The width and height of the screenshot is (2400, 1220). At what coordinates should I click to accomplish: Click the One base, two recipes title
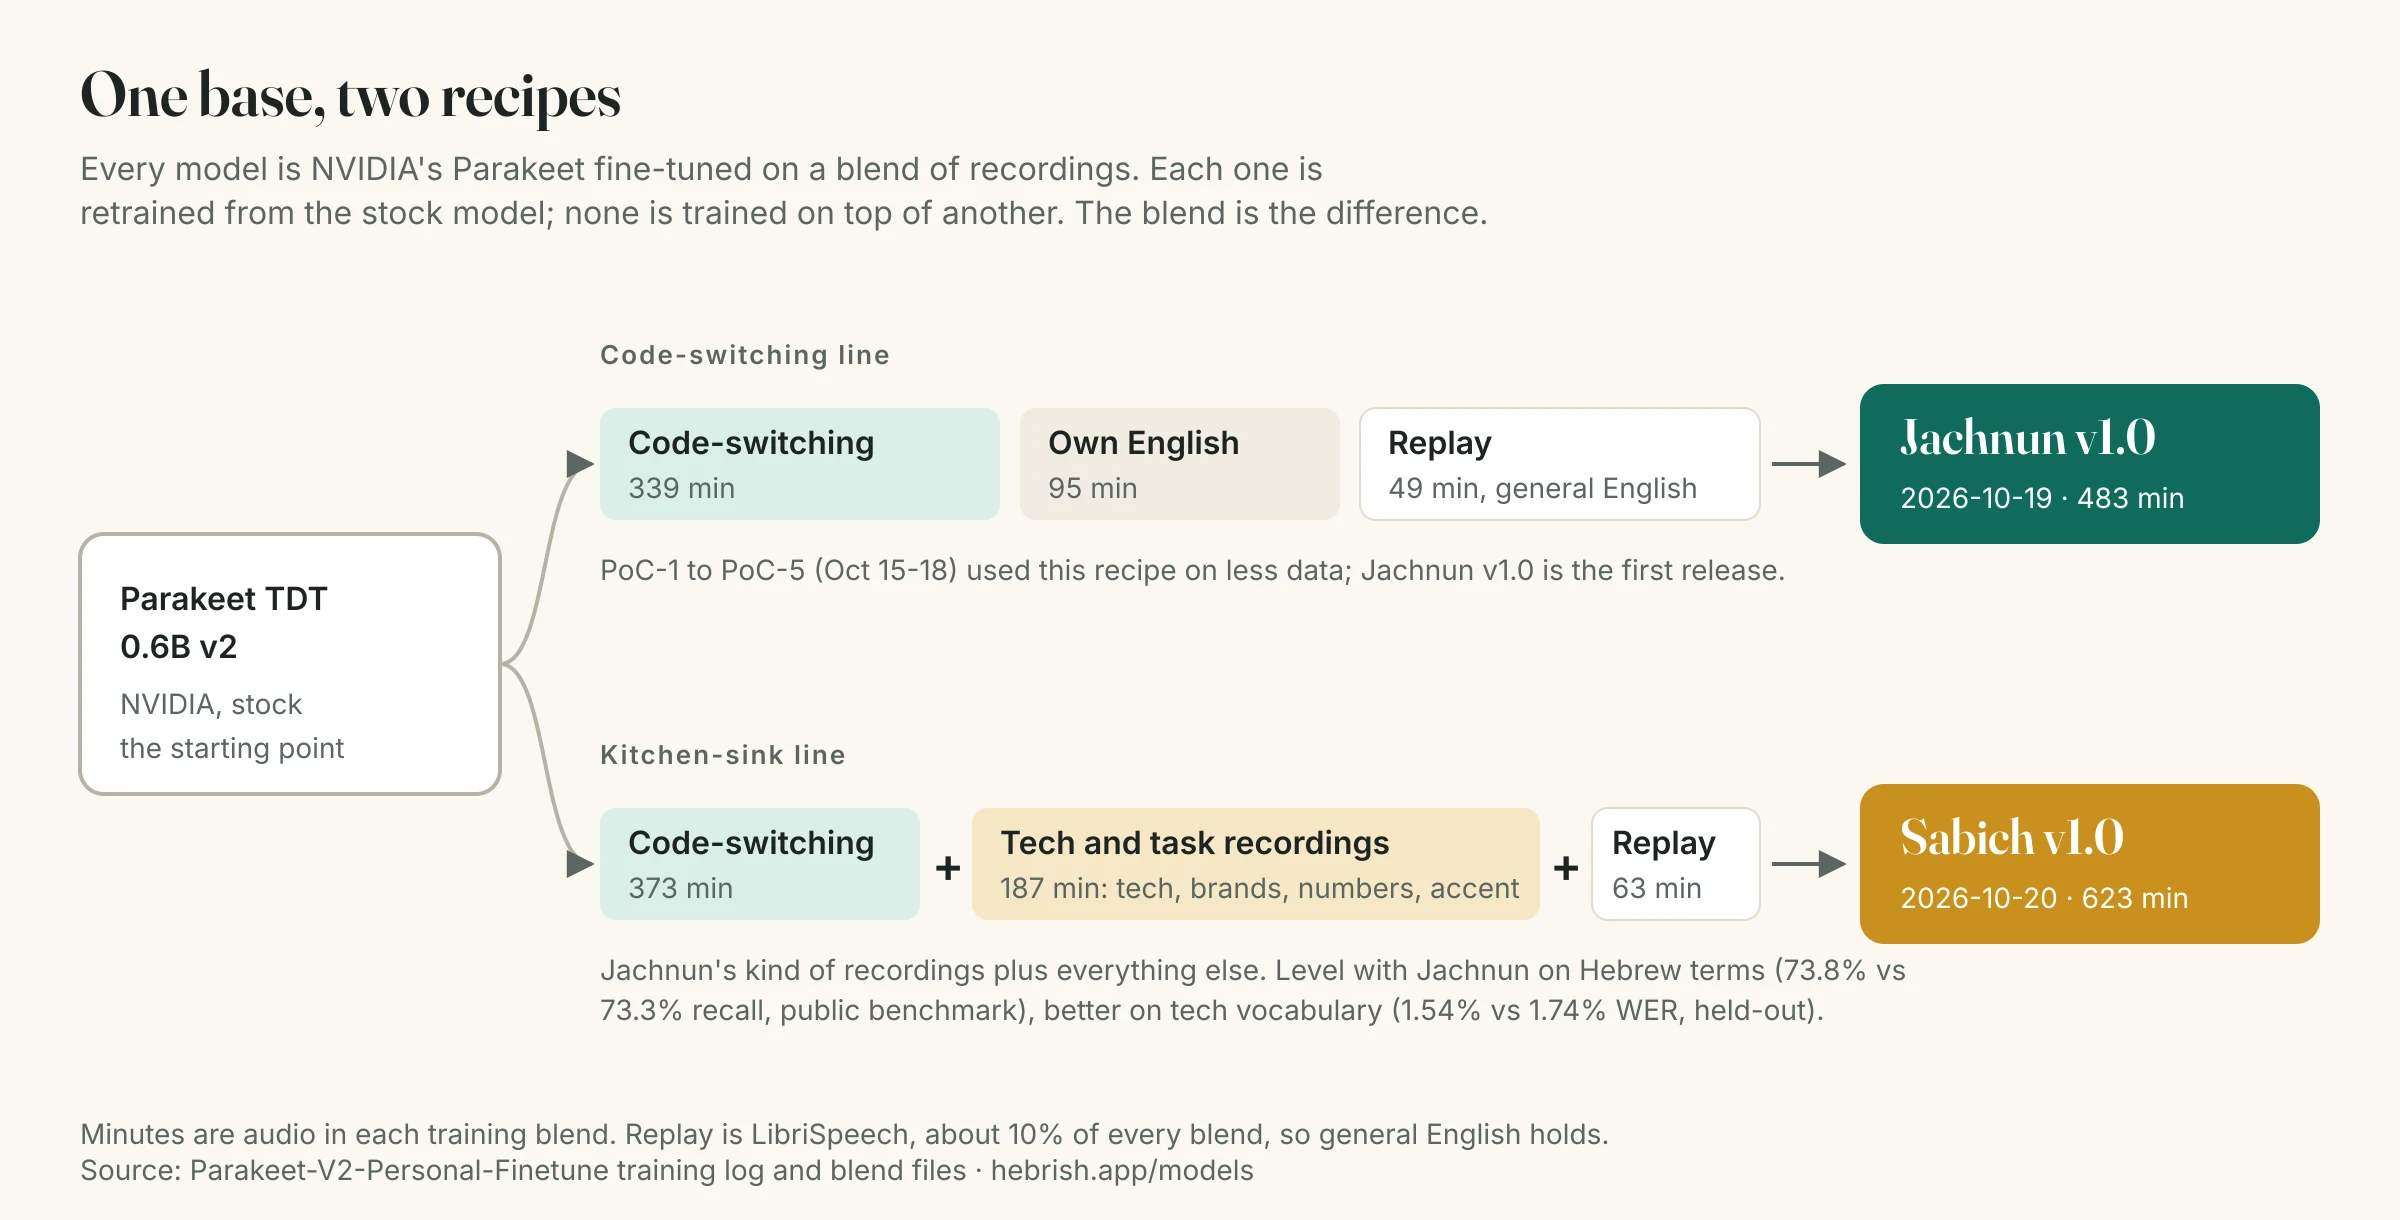point(350,97)
